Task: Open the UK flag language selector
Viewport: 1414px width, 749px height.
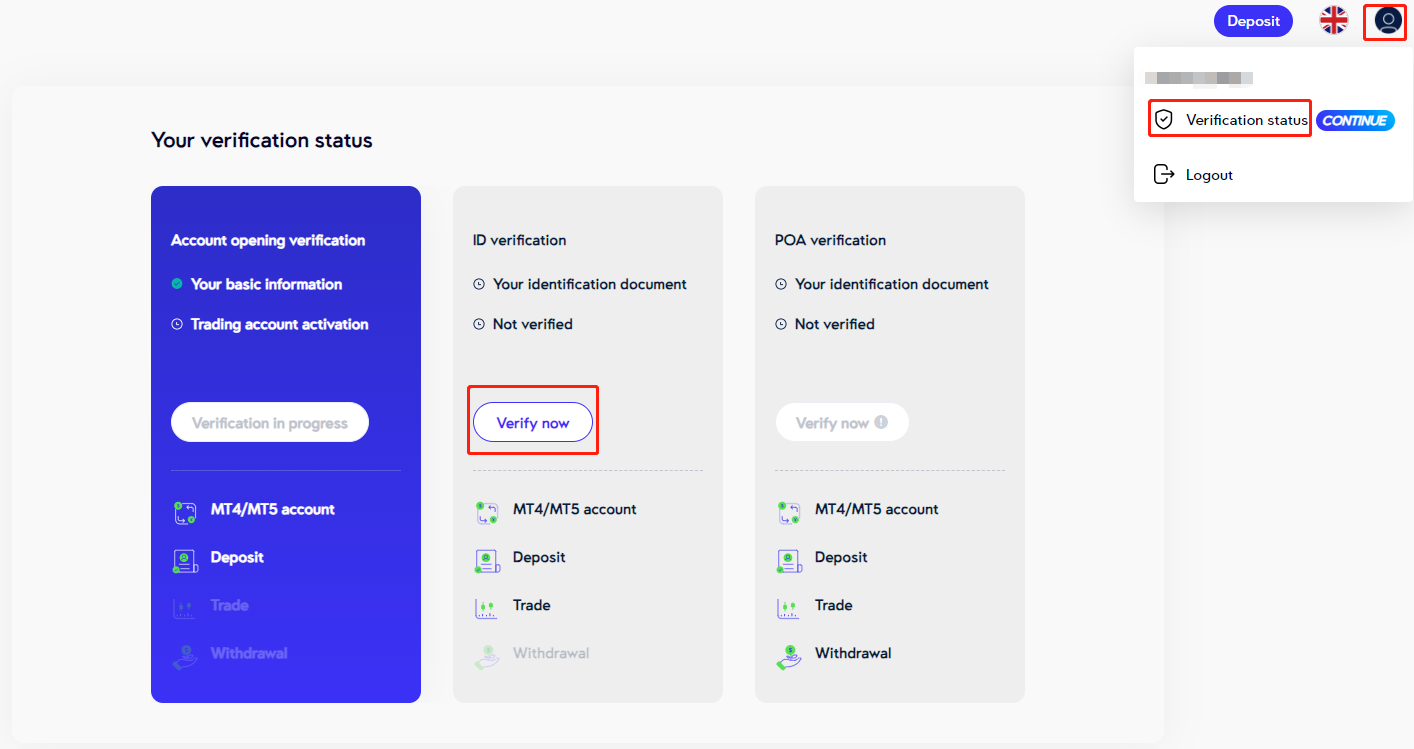Action: (1333, 21)
